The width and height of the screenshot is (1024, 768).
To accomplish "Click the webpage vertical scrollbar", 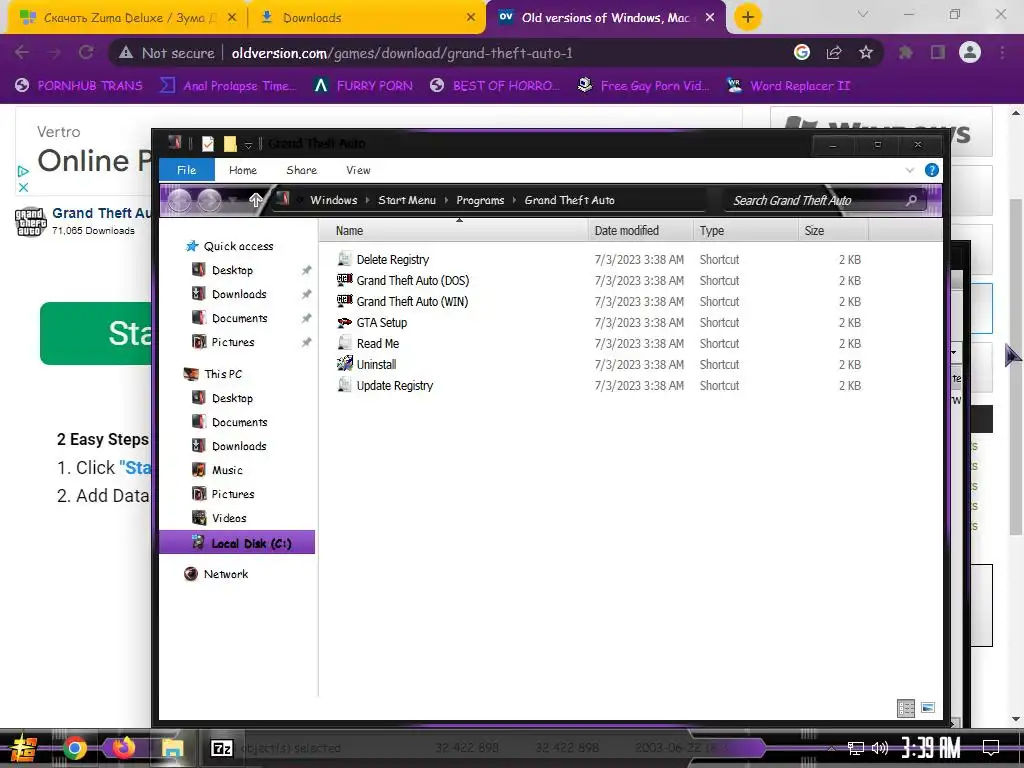I will pyautogui.click(x=1016, y=366).
